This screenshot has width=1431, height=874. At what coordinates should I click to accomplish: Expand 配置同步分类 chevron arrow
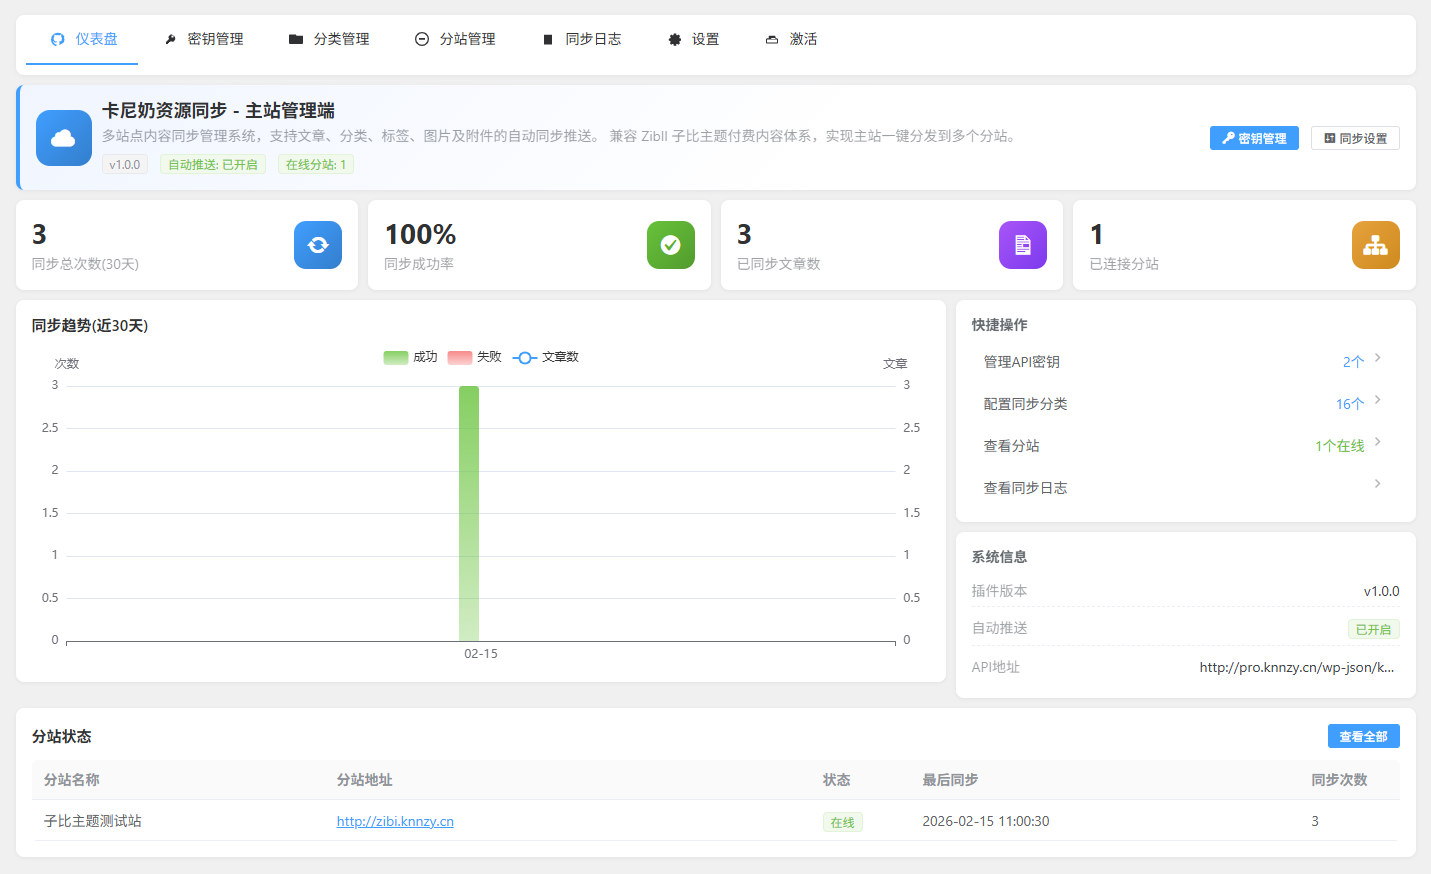(1377, 400)
